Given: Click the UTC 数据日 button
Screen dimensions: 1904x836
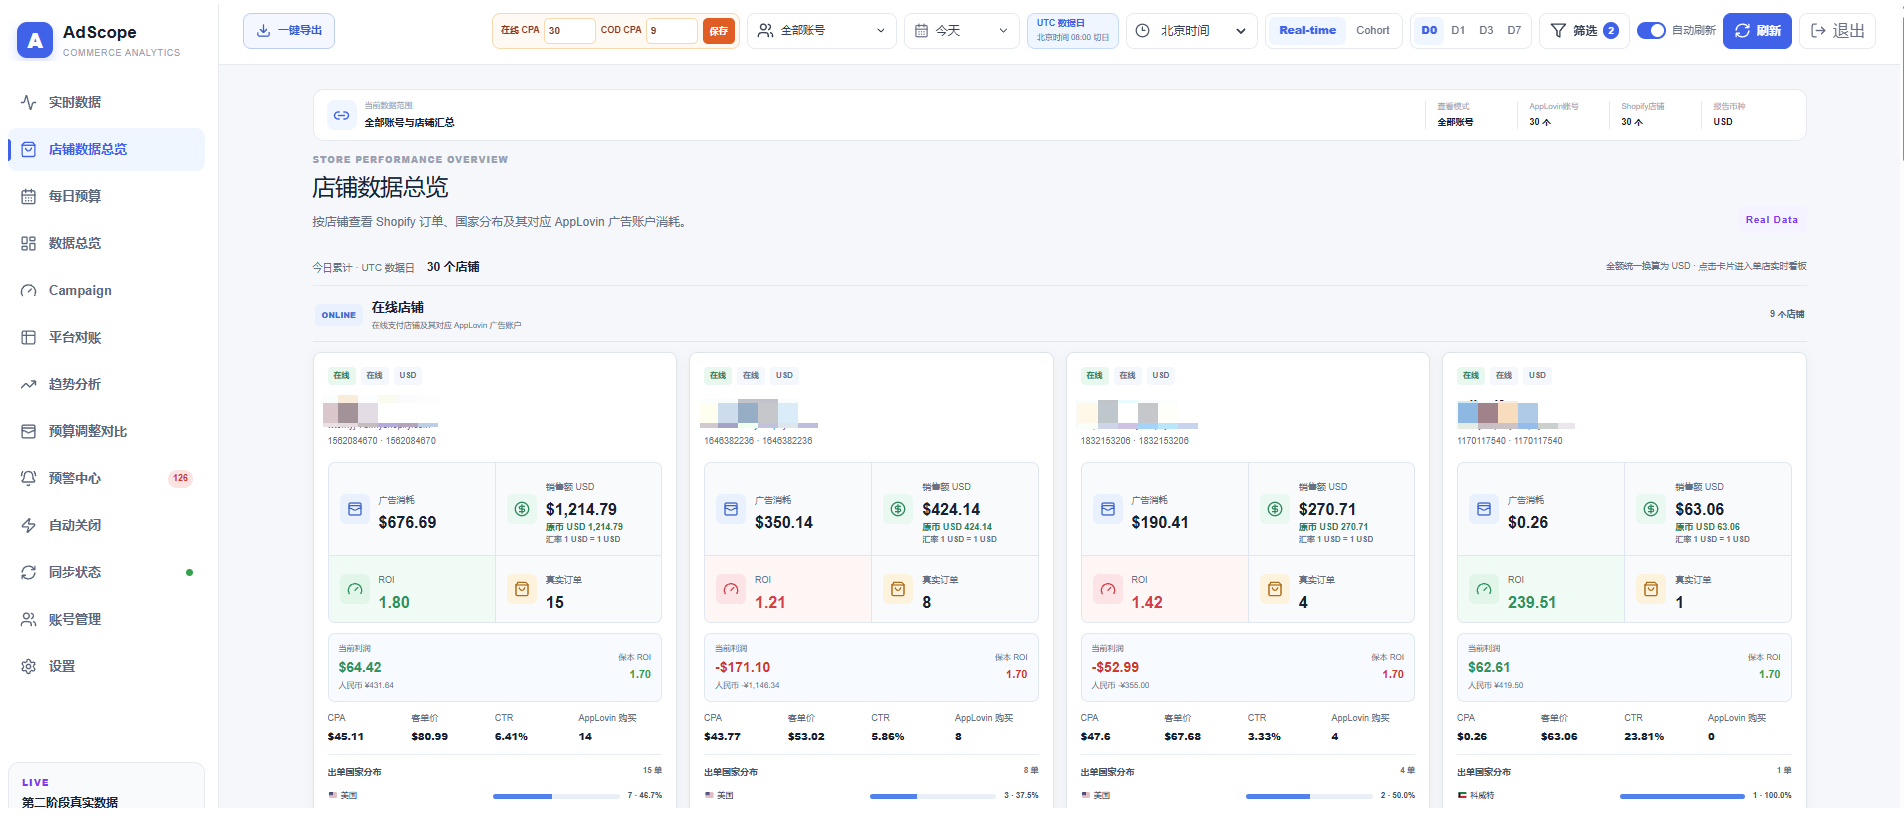Looking at the screenshot, I should pyautogui.click(x=1073, y=31).
